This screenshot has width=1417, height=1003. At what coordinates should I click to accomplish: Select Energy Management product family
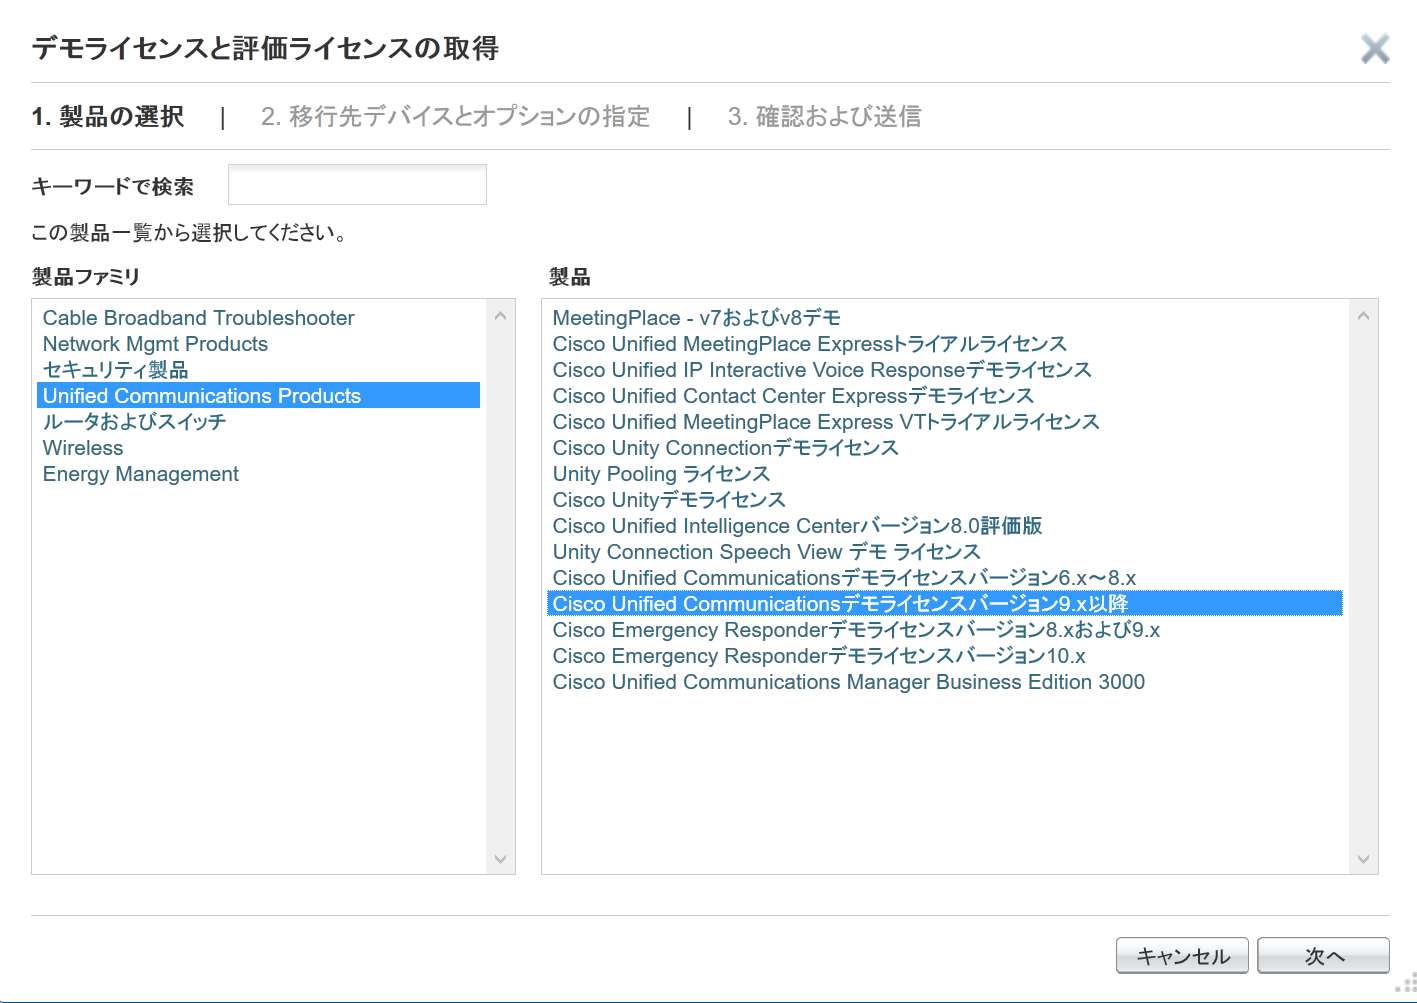tap(141, 474)
